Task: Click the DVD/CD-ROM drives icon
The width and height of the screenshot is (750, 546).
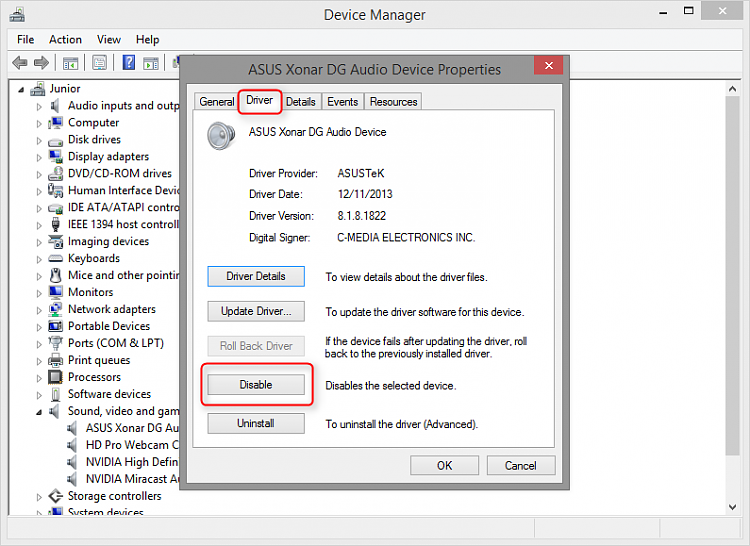Action: [x=55, y=173]
